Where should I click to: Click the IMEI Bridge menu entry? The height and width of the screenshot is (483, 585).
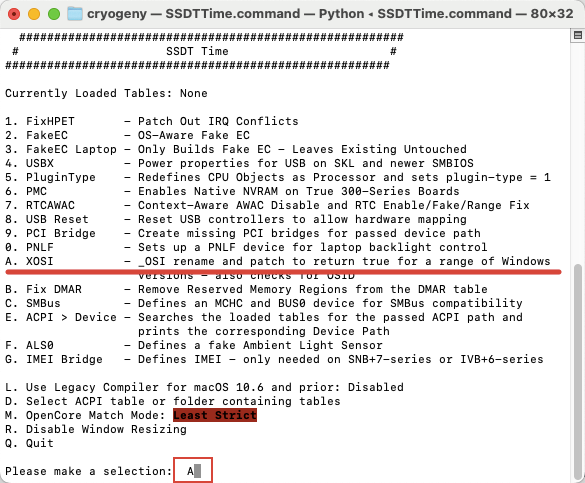(274, 359)
